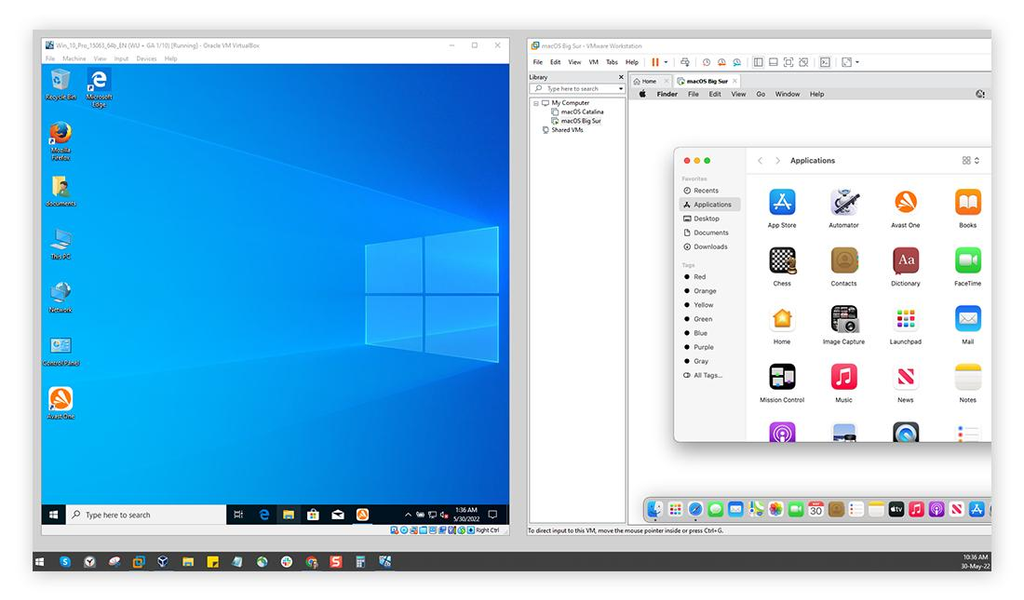Click the Windows VM taskbar search box
The width and height of the screenshot is (1024, 600).
point(146,514)
